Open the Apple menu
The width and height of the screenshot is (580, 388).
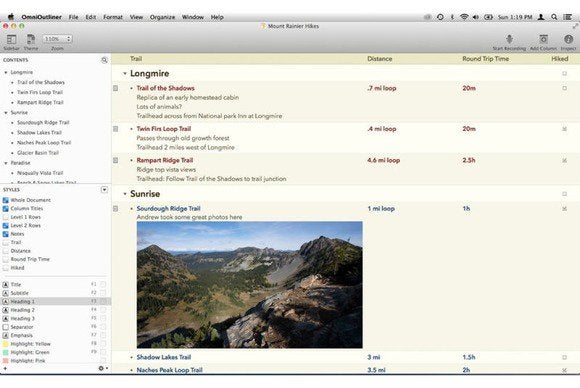(11, 17)
